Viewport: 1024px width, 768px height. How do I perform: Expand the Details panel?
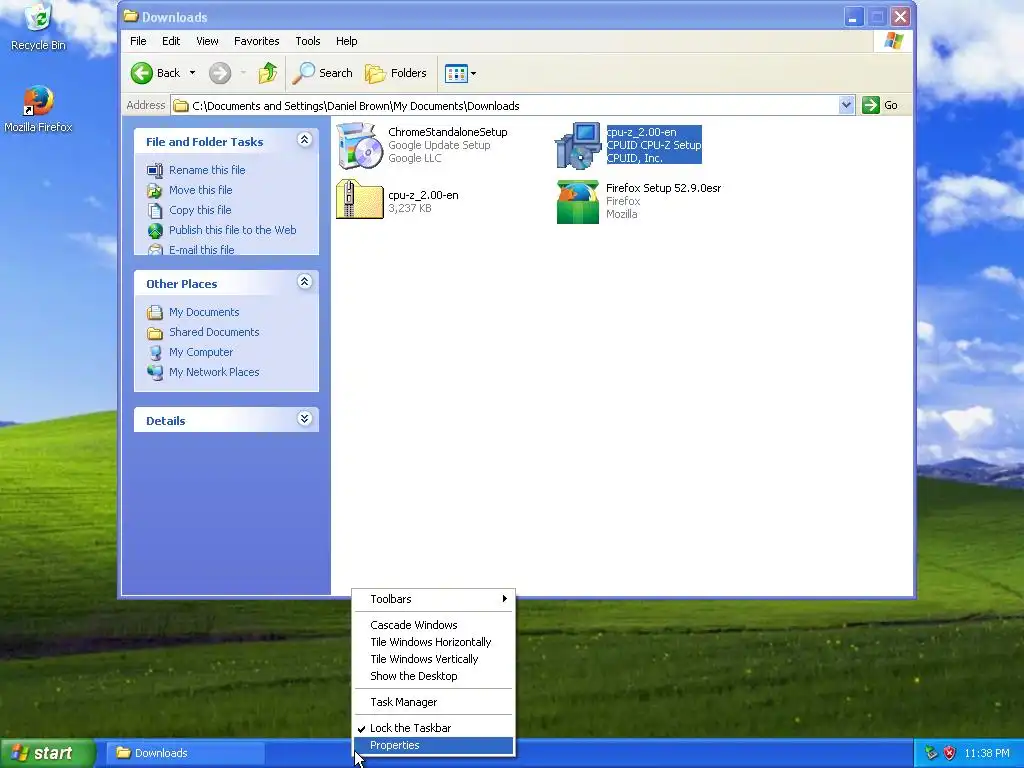click(x=304, y=419)
